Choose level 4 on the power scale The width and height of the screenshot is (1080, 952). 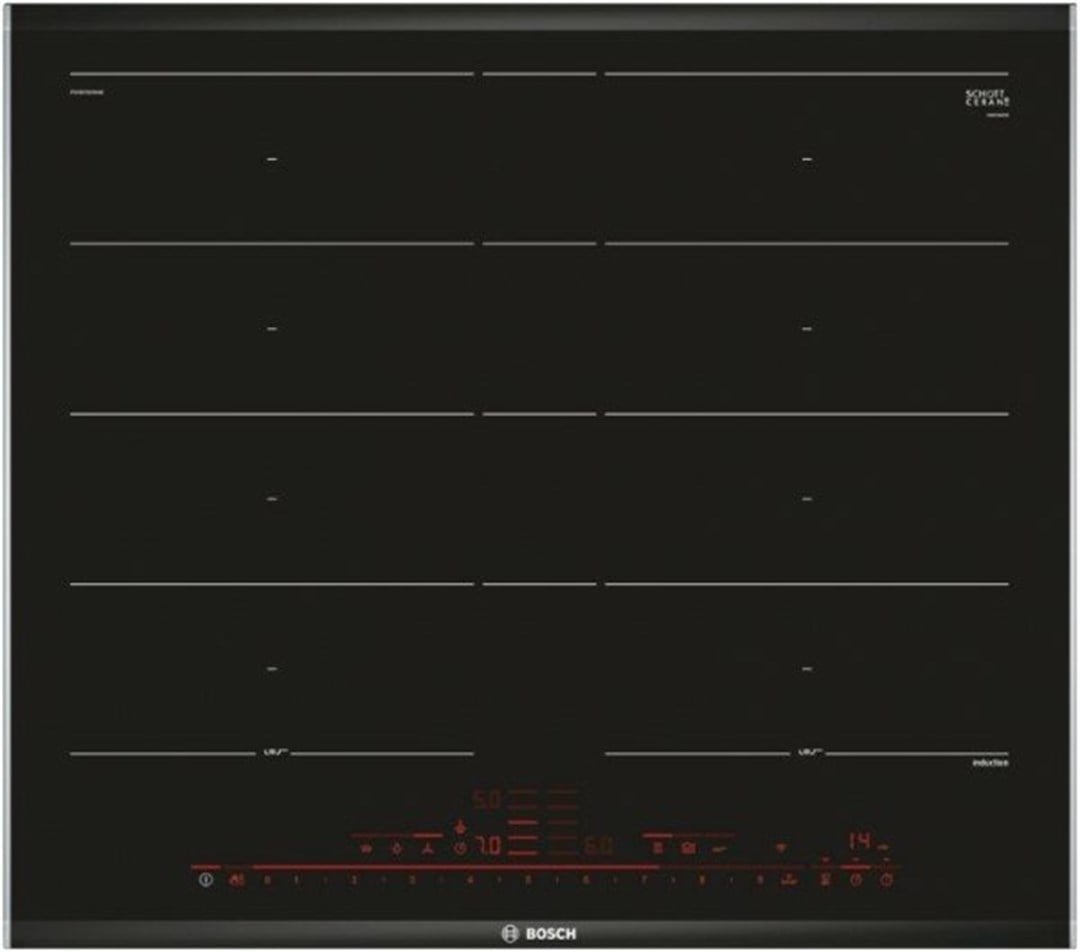pos(470,880)
